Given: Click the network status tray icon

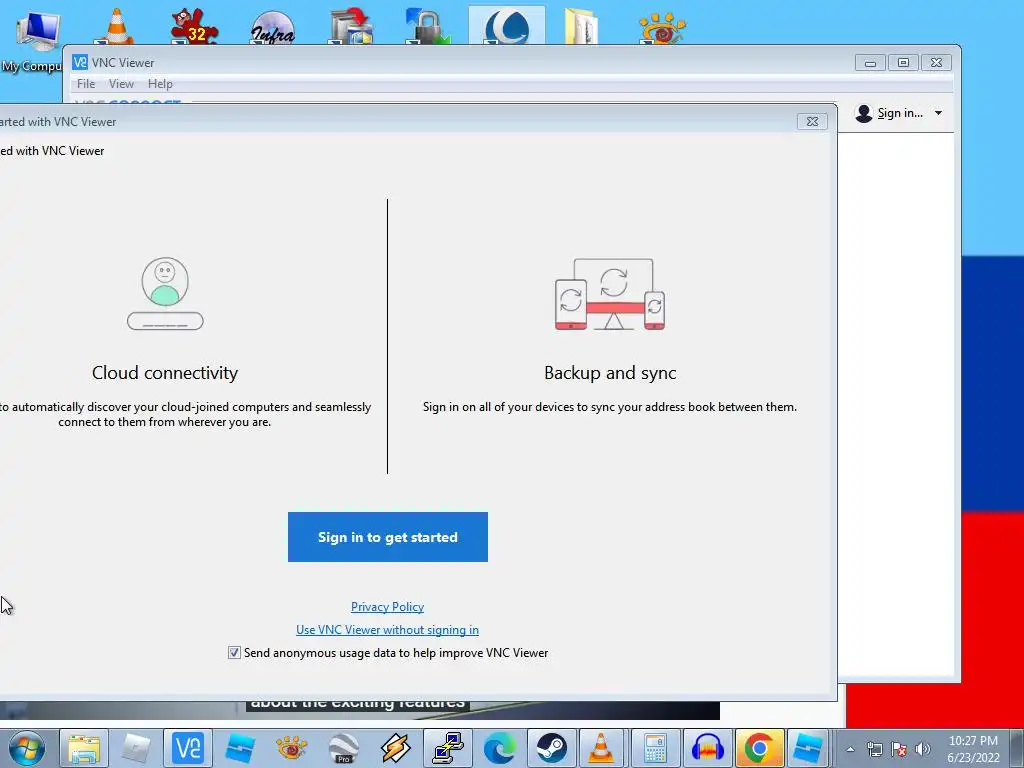Looking at the screenshot, I should (874, 750).
